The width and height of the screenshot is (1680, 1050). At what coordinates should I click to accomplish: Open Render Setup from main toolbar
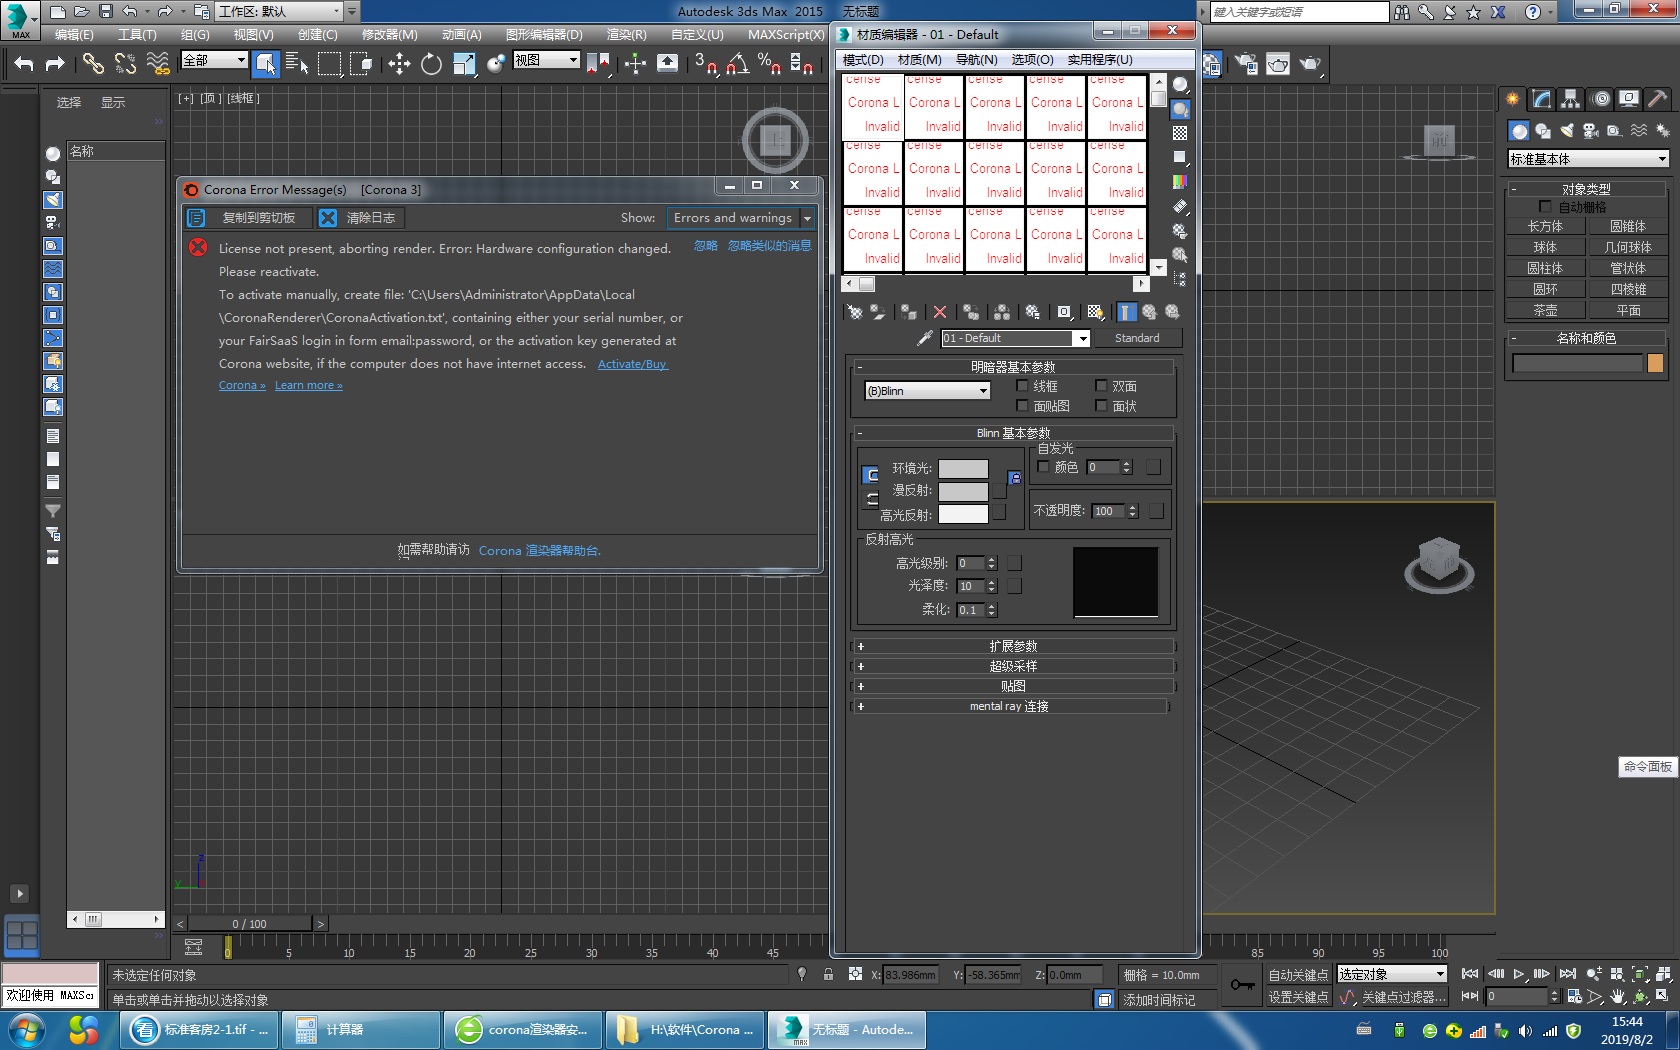[1246, 65]
